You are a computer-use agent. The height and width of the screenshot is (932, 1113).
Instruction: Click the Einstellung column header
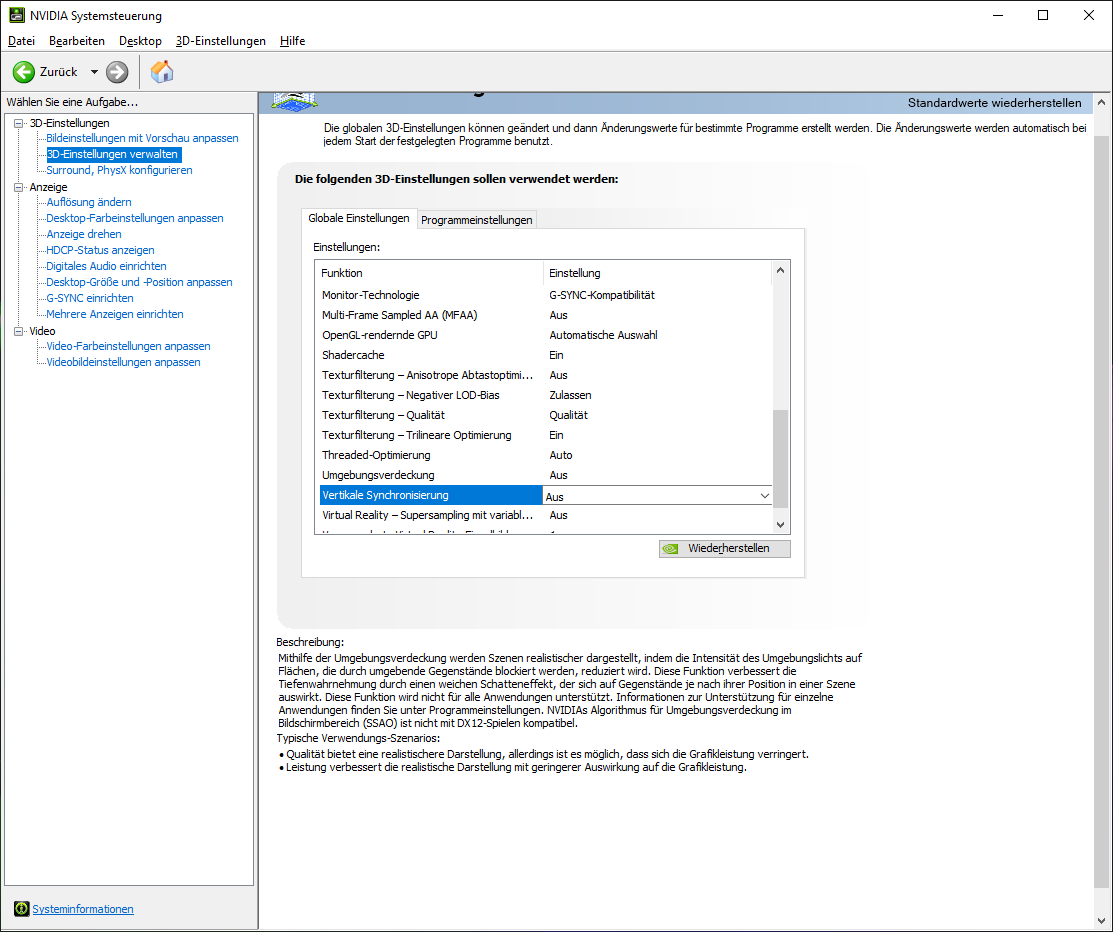click(x=657, y=273)
